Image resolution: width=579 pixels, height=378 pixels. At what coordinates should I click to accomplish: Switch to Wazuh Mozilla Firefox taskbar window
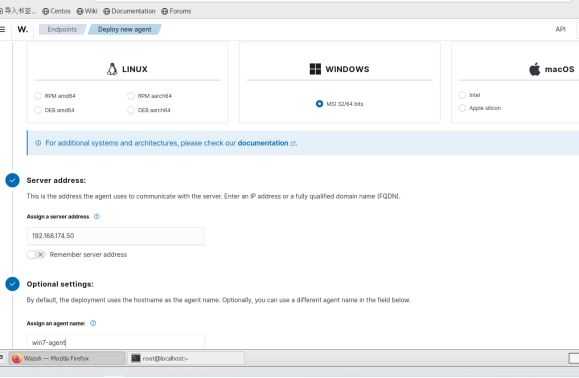67,358
